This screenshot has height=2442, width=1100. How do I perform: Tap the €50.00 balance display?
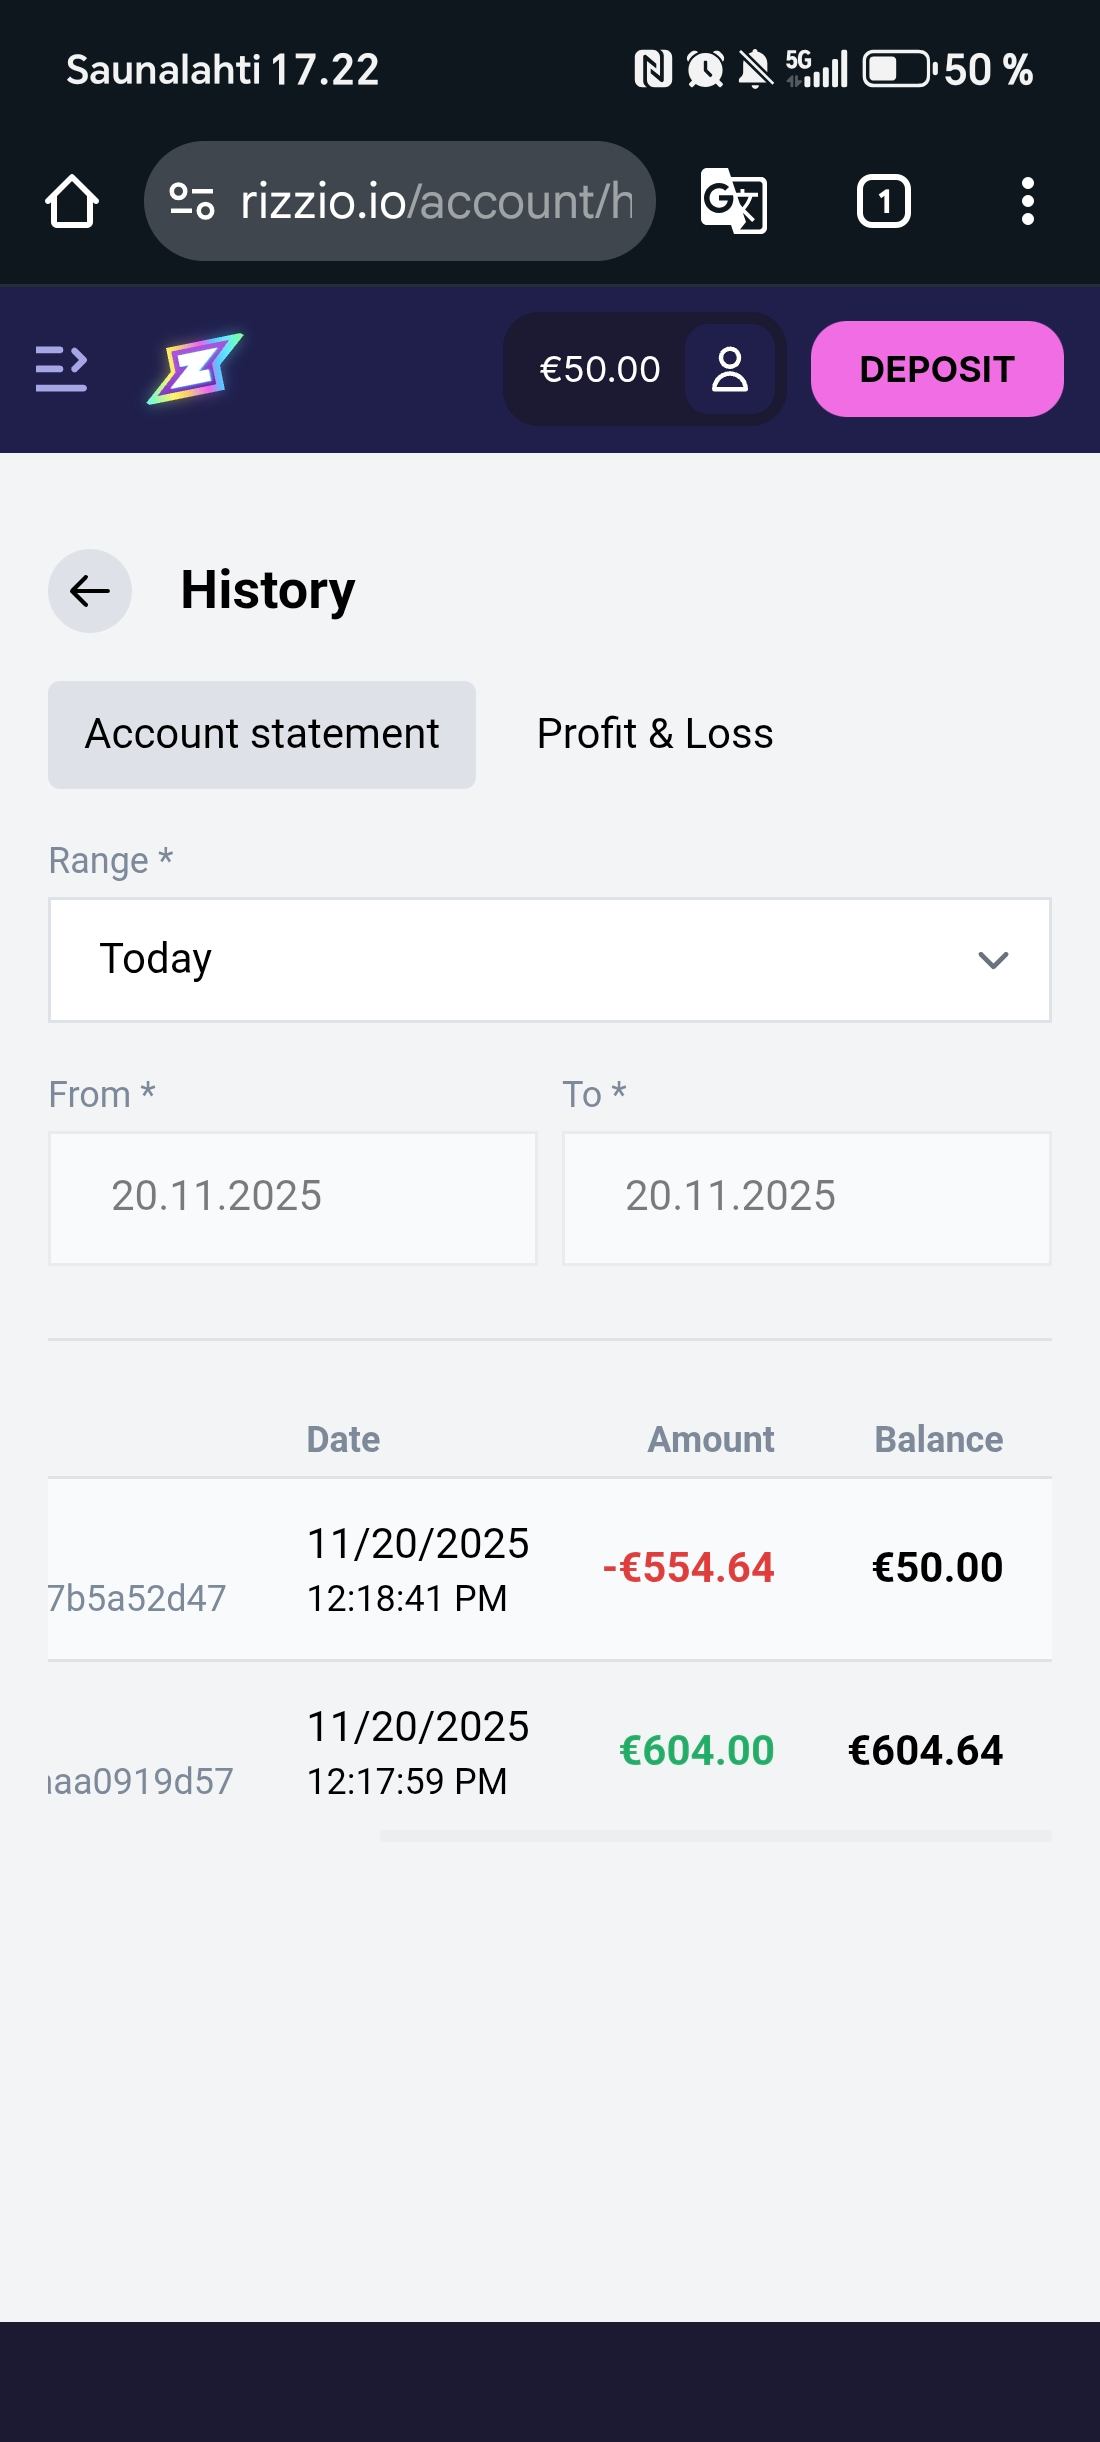[599, 369]
